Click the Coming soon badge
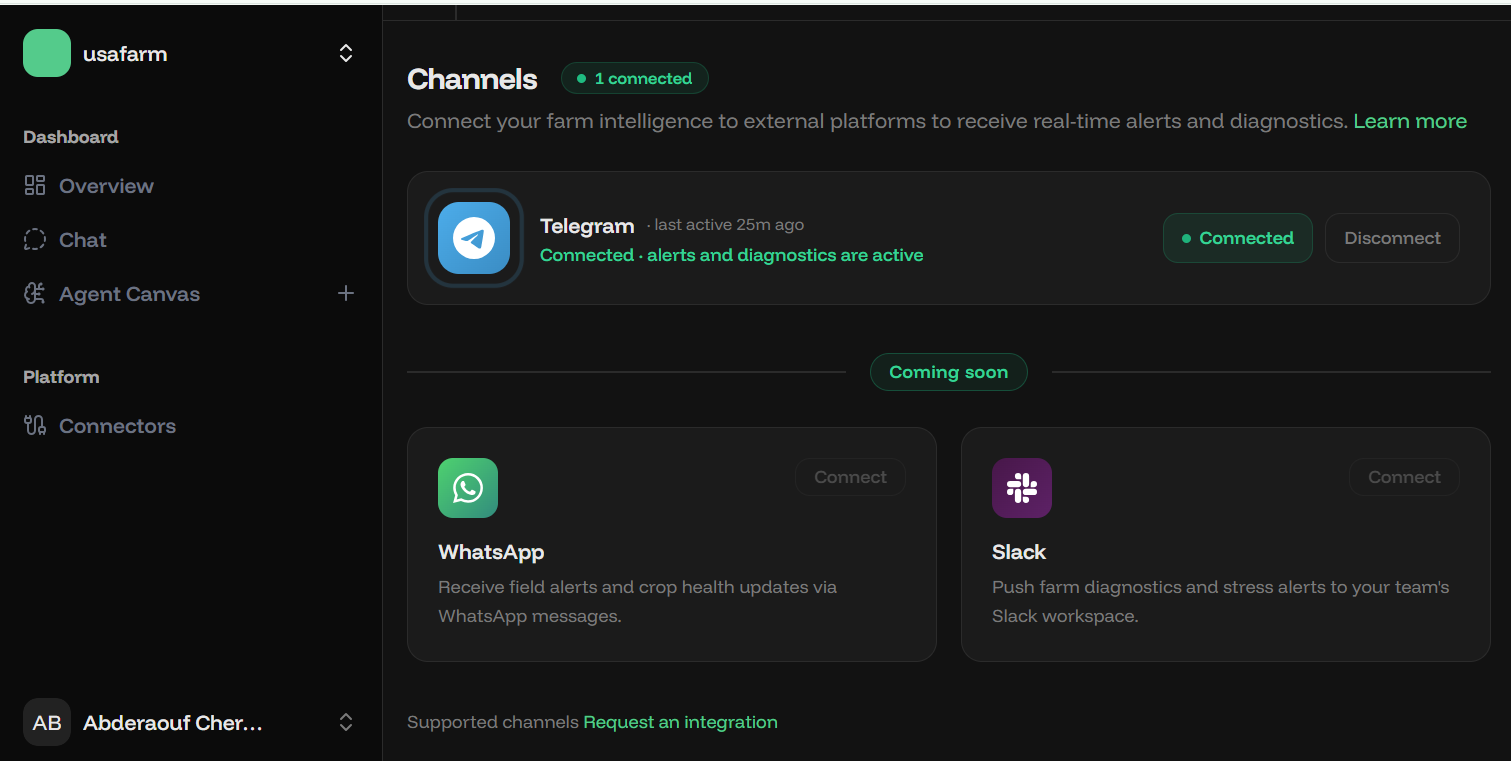The height and width of the screenshot is (761, 1511). [x=949, y=372]
